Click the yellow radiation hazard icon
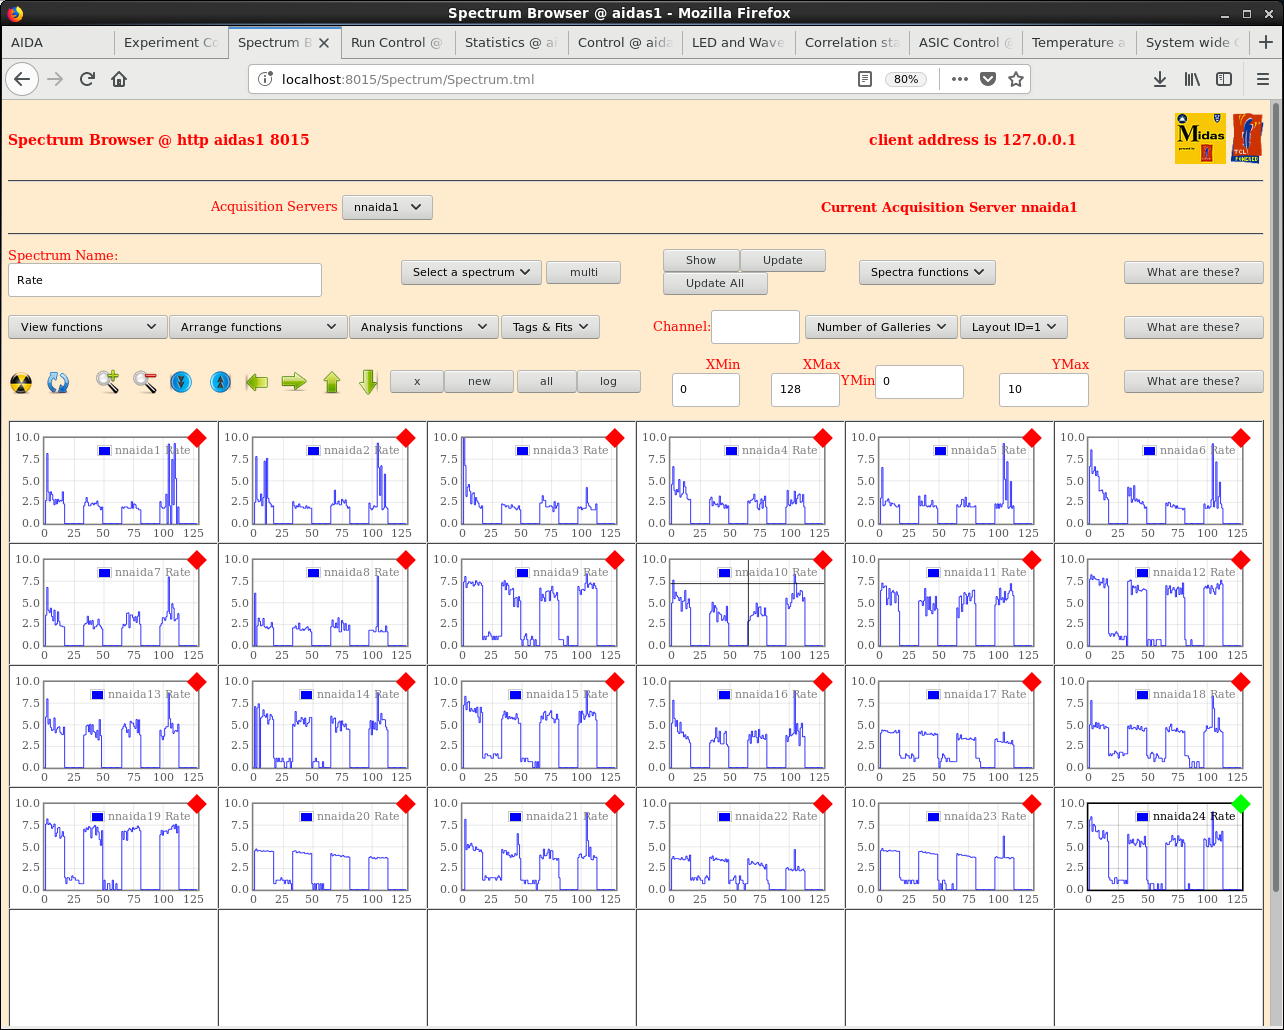 [x=21, y=382]
